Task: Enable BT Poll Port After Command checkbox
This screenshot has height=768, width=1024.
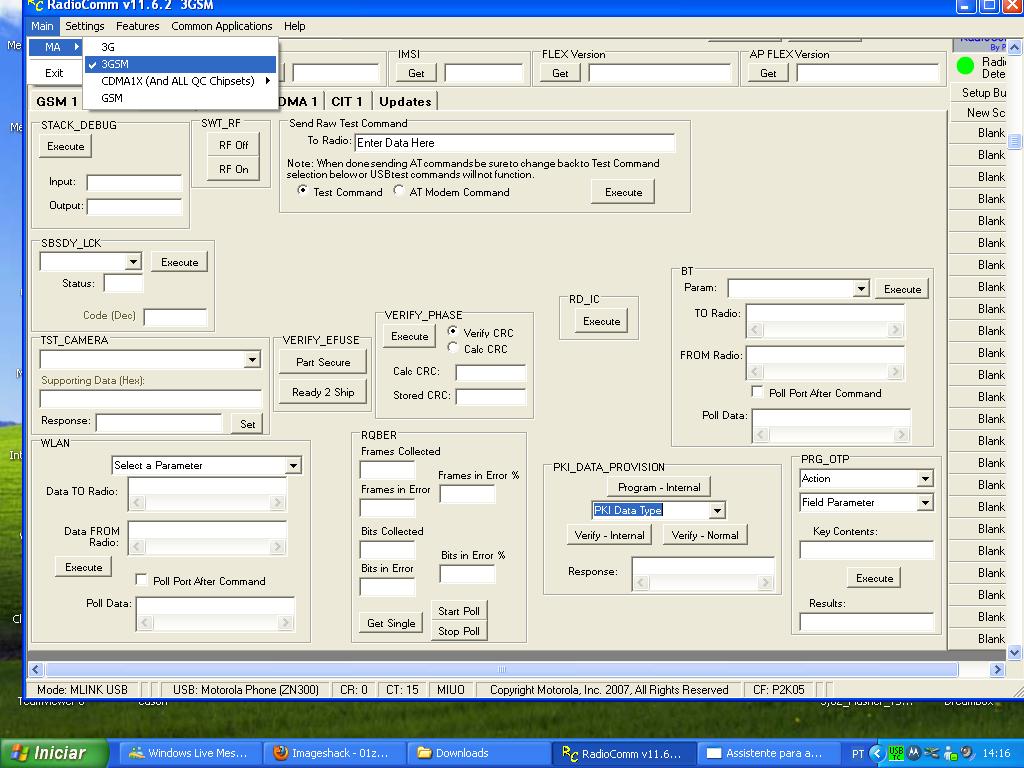Action: (757, 391)
